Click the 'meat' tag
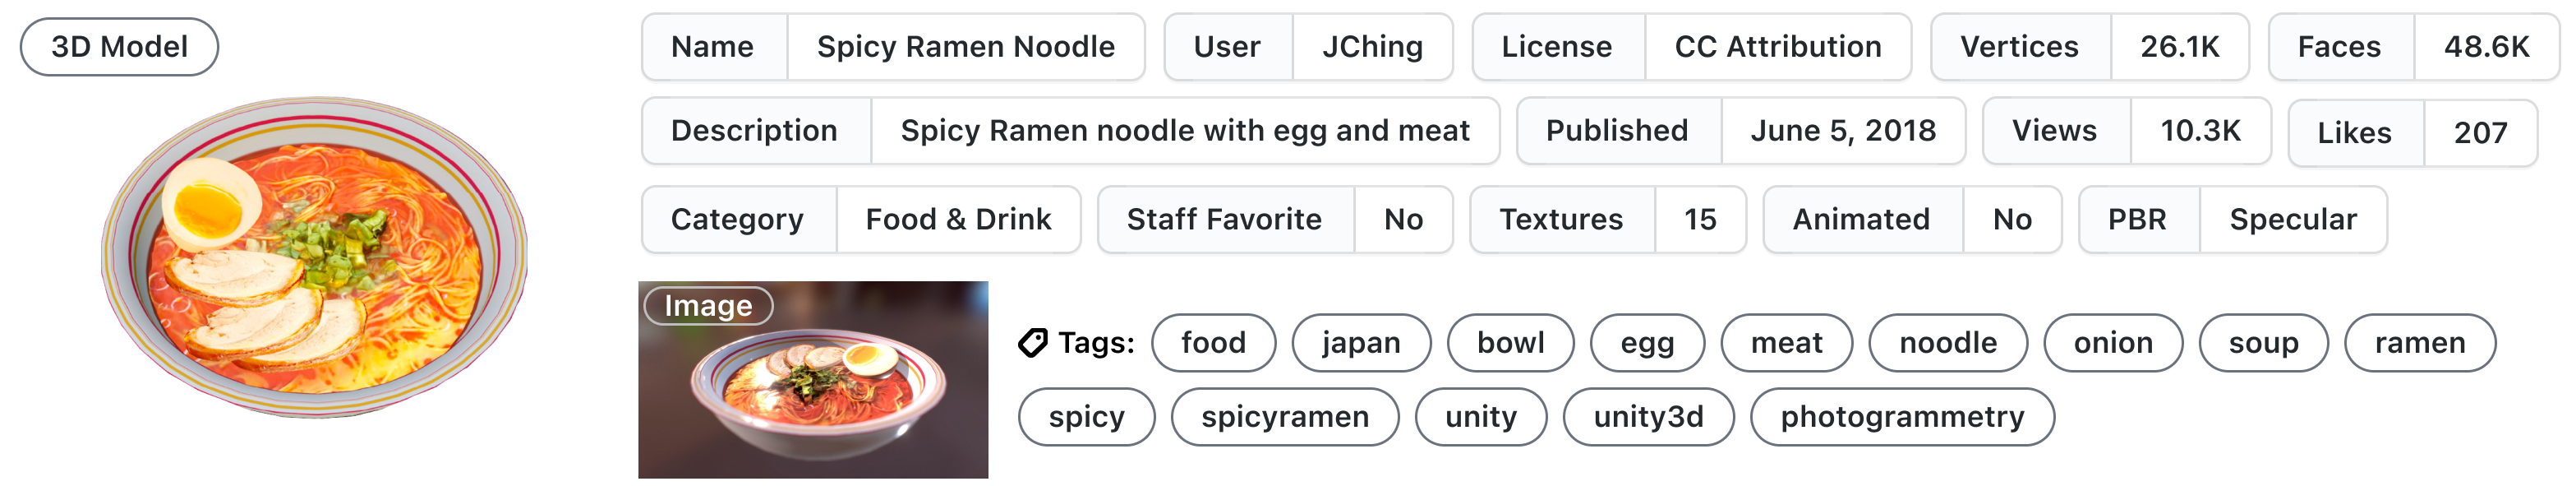The image size is (2576, 486). tap(1786, 343)
